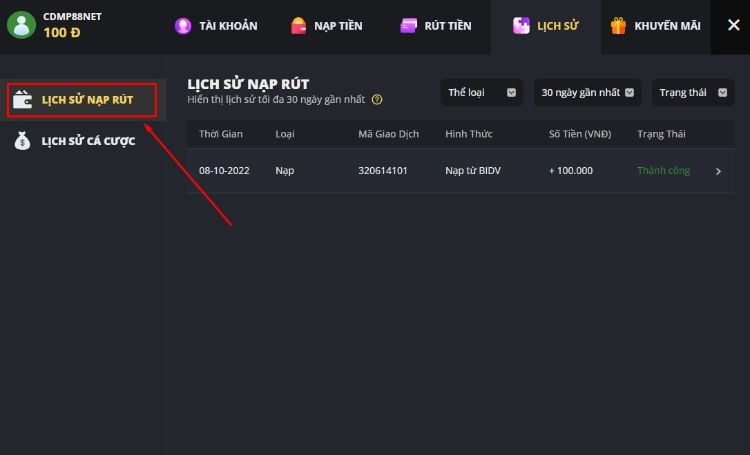Open the Trạng thái status dropdown

coord(693,92)
